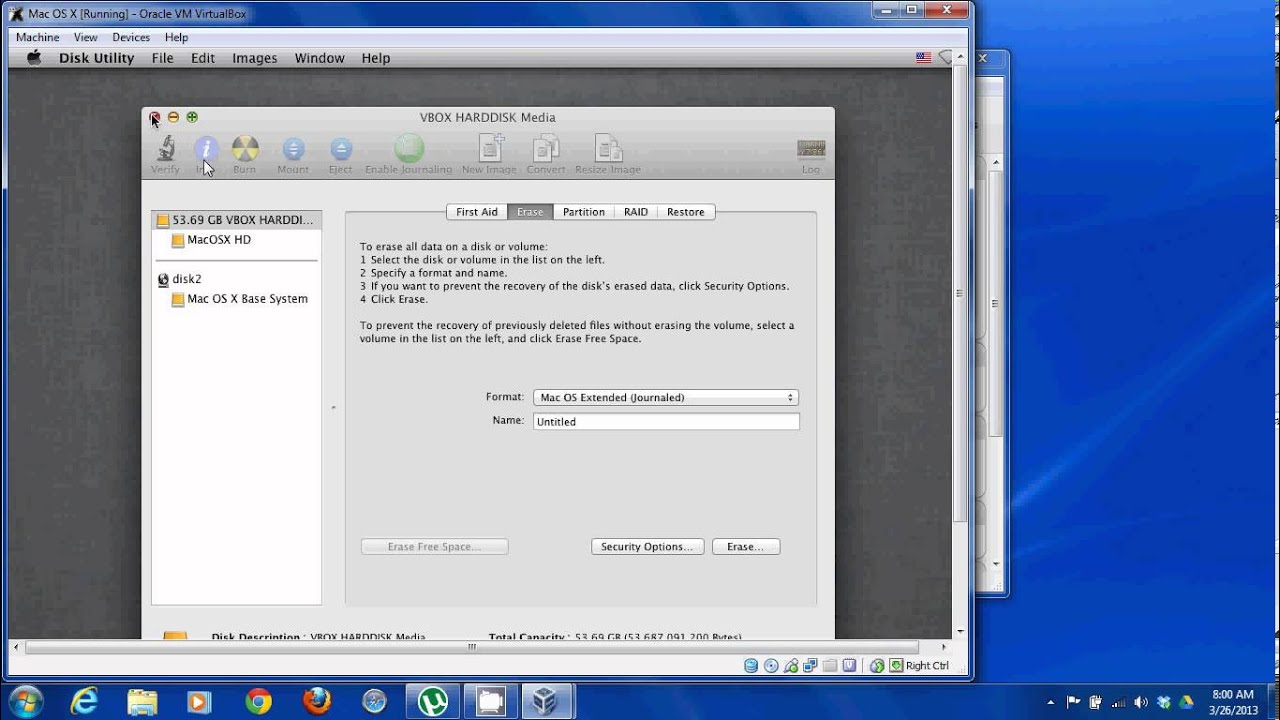Click the Verify microscope toolbar icon
The height and width of the screenshot is (720, 1280).
click(x=165, y=149)
